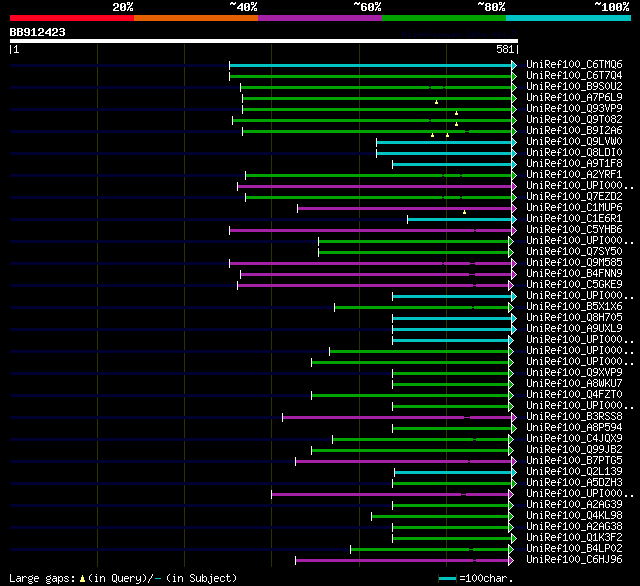Click the UniRef100_A5DZH3 label
Image resolution: width=640 pixels, height=586 pixels.
click(574, 483)
